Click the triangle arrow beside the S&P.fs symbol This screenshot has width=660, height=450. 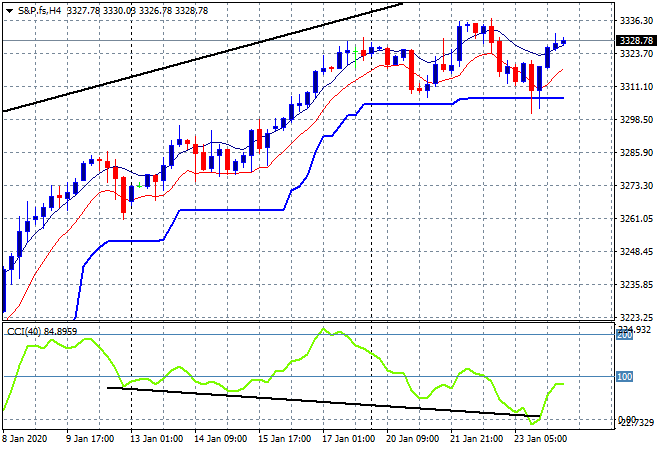[10, 11]
